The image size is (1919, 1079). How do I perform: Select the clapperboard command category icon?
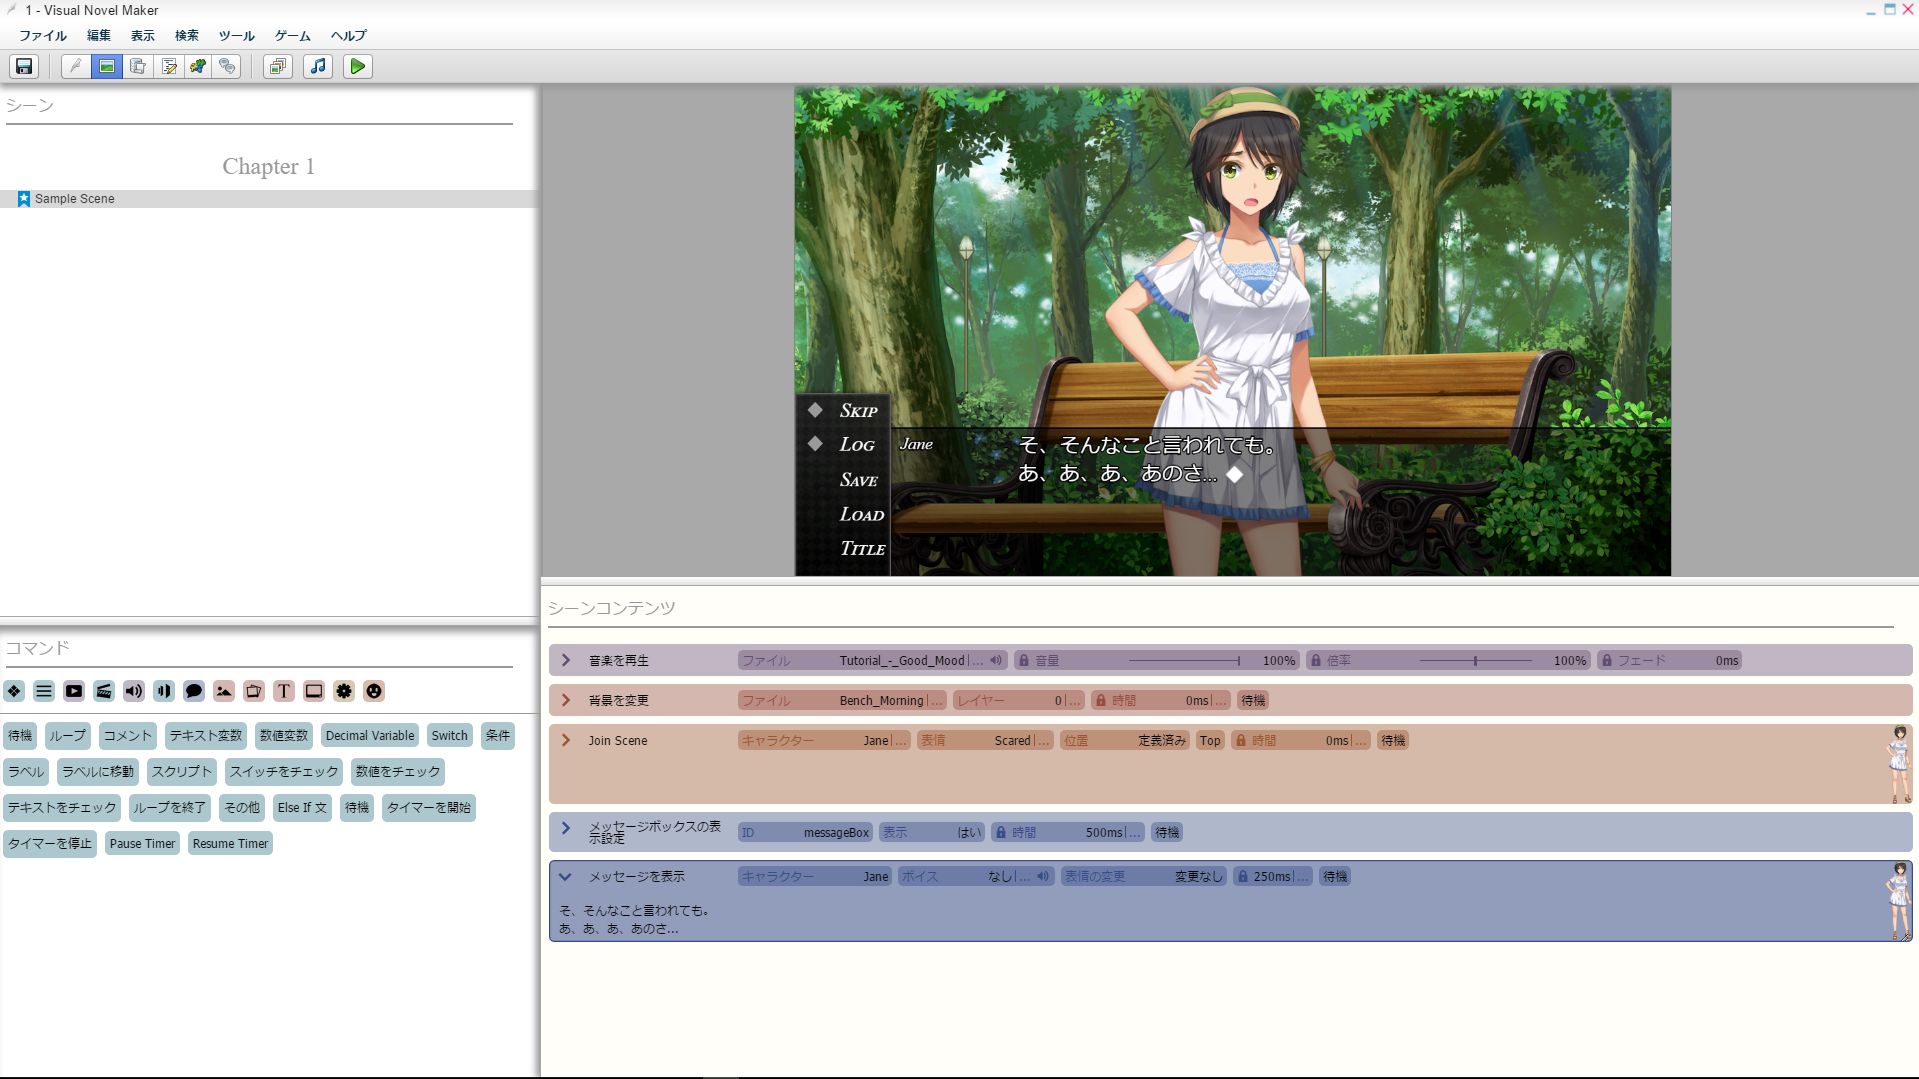pyautogui.click(x=104, y=691)
